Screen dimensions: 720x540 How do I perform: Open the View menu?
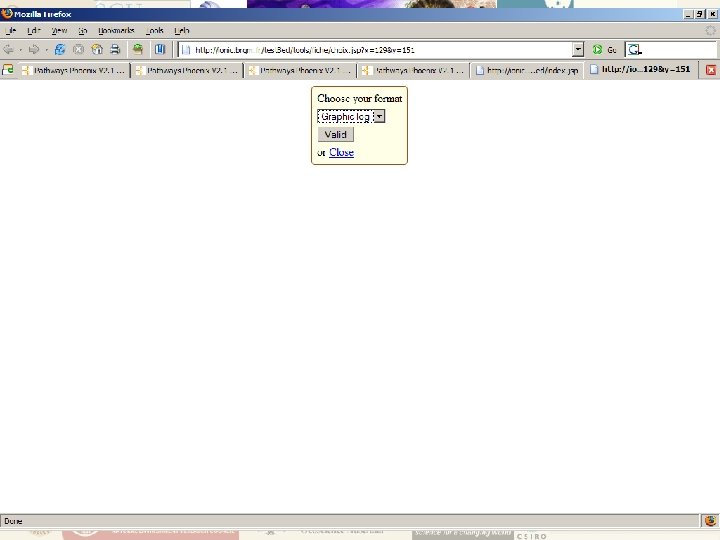click(x=59, y=31)
